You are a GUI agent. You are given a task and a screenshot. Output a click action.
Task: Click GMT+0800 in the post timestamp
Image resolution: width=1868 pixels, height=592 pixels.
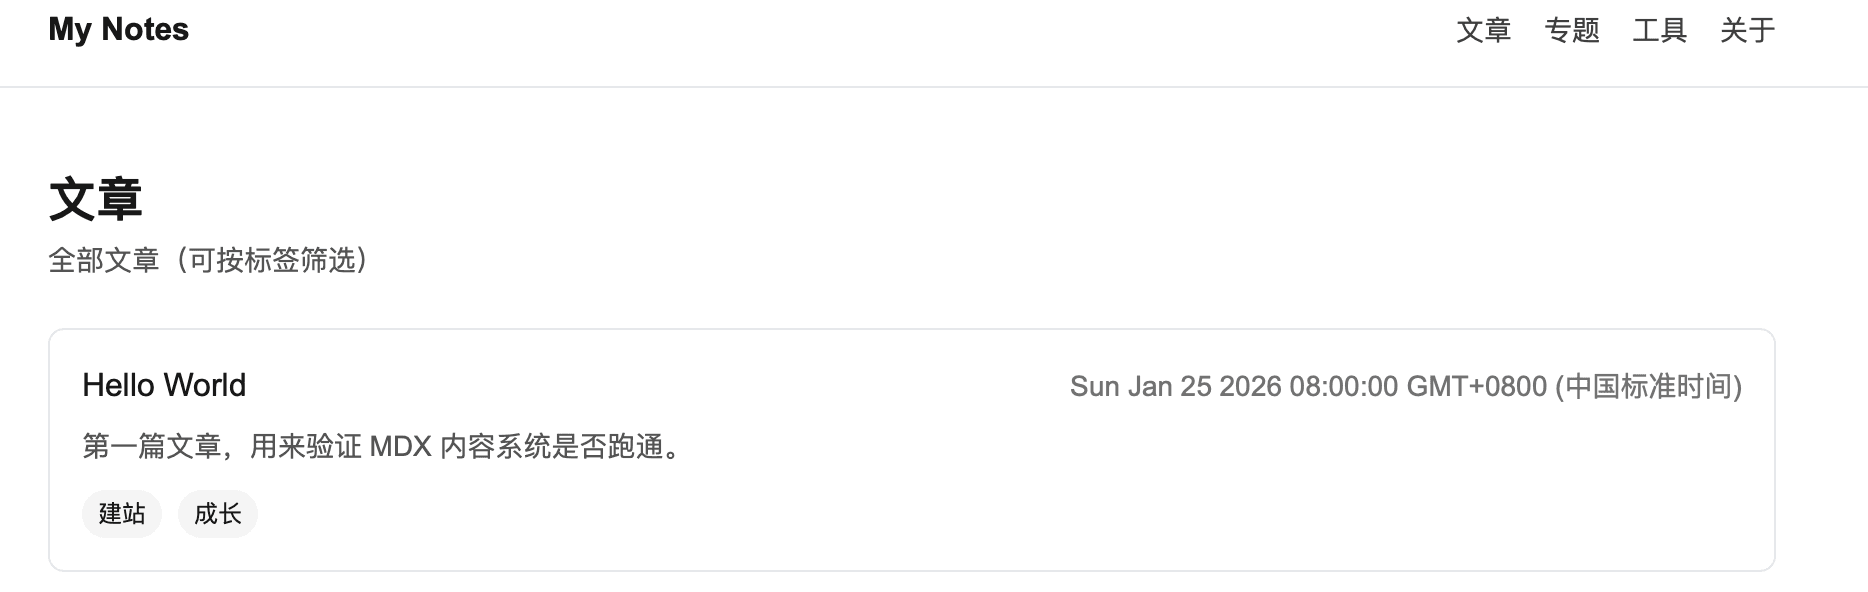[x=1476, y=387]
